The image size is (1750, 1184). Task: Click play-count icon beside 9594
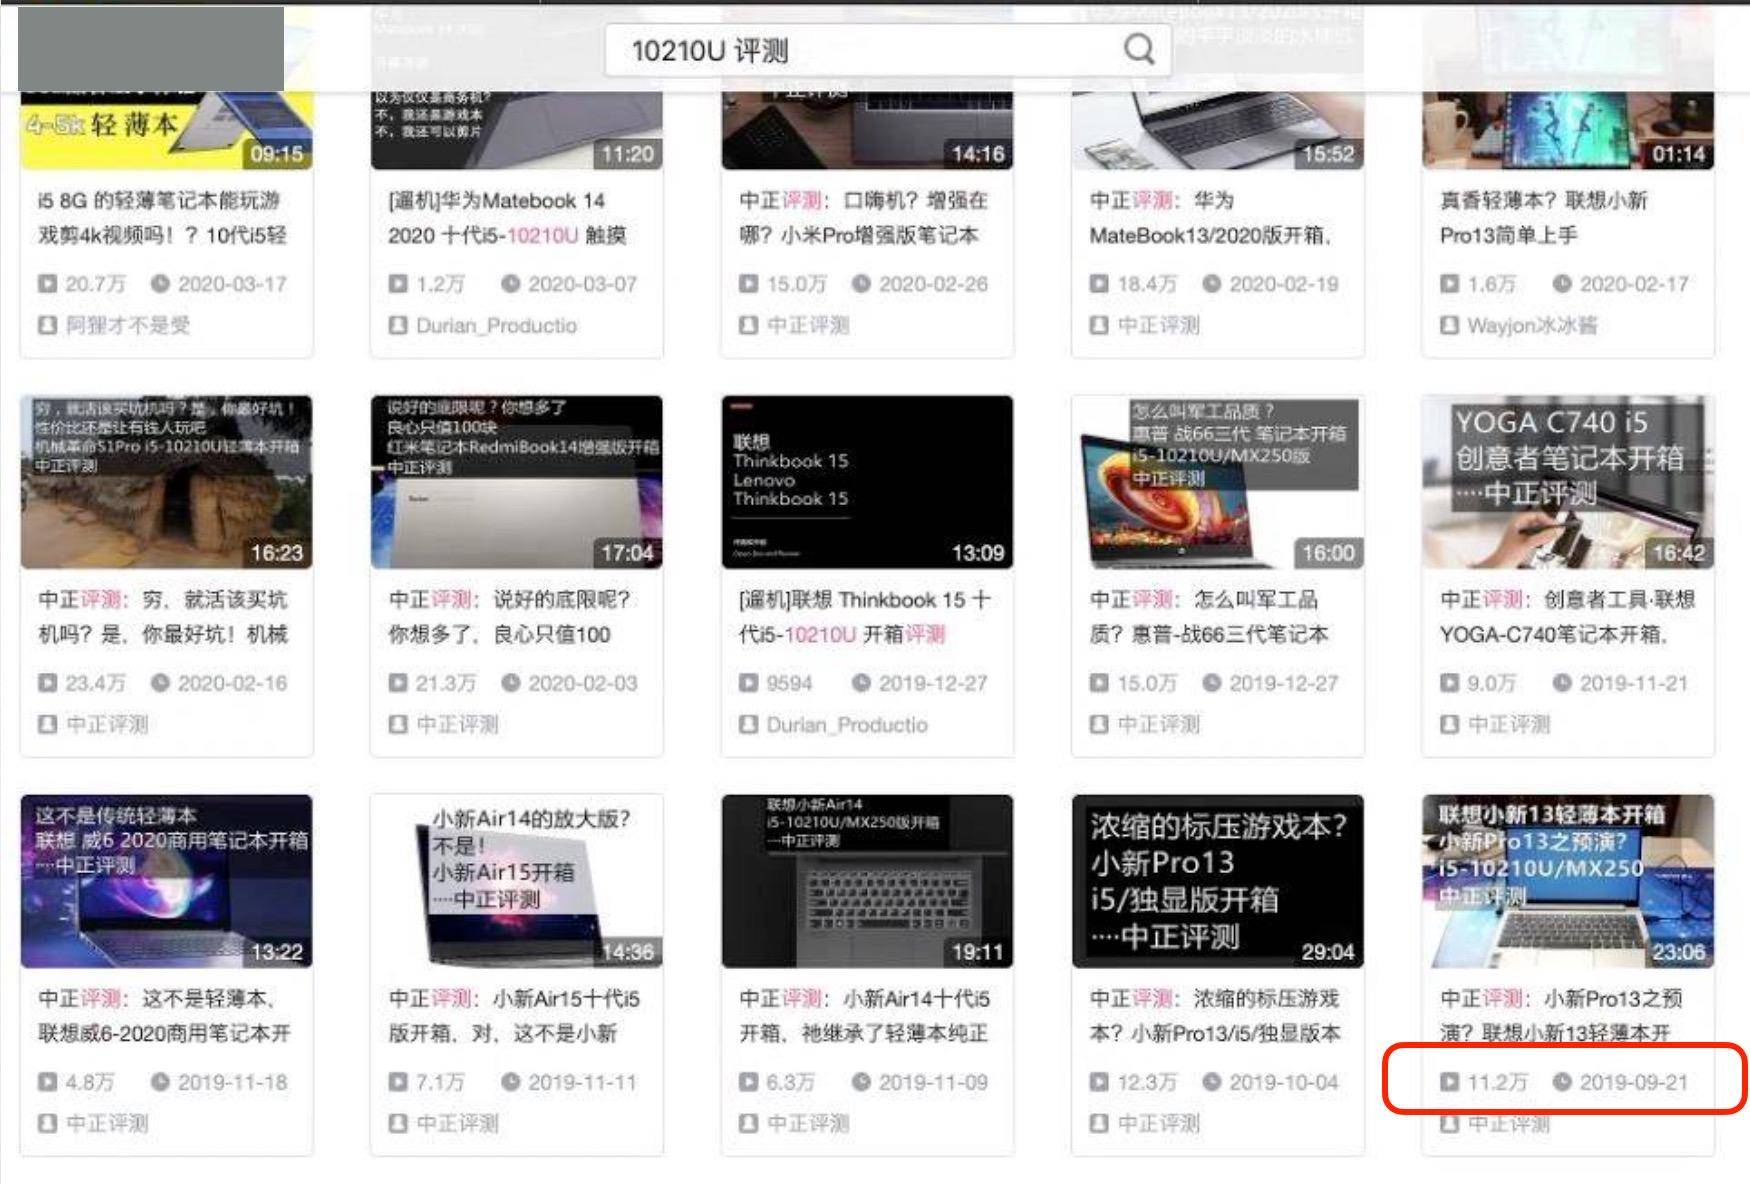point(748,683)
